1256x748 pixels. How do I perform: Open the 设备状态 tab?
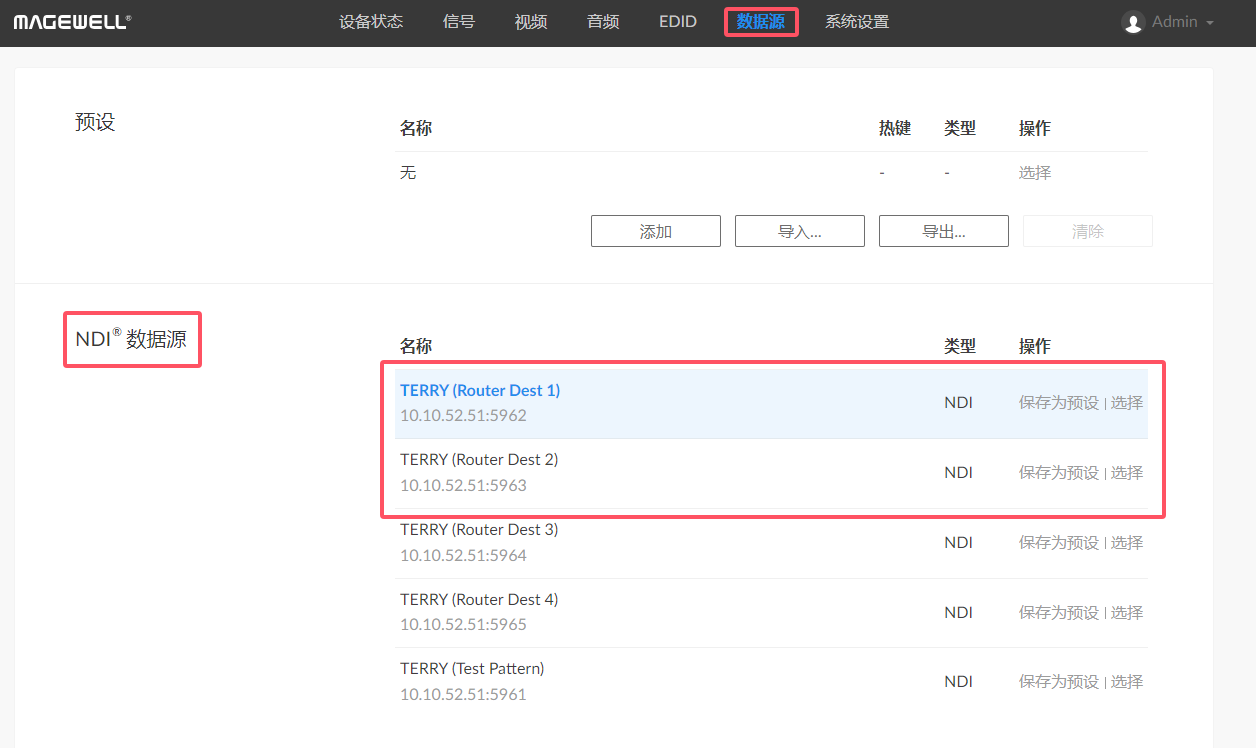click(371, 22)
